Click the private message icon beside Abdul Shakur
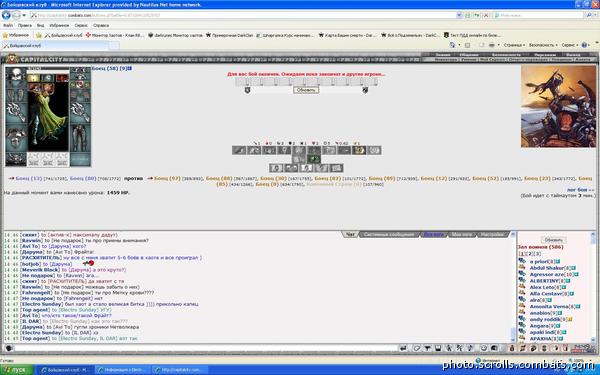This screenshot has width=600, height=375. pos(522,268)
